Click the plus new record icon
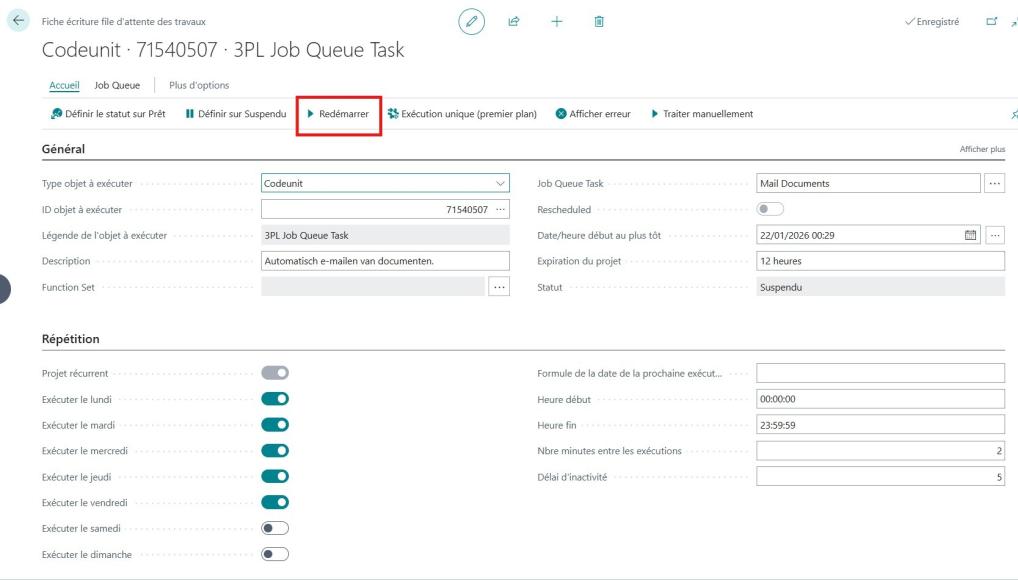Viewport: 1018px width, 580px height. [x=556, y=22]
